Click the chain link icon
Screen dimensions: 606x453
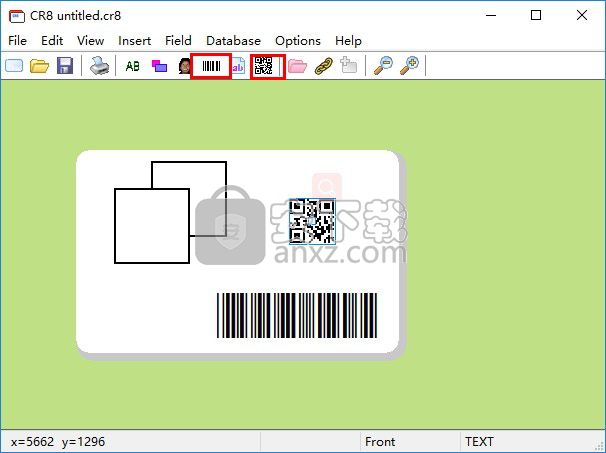[x=323, y=66]
